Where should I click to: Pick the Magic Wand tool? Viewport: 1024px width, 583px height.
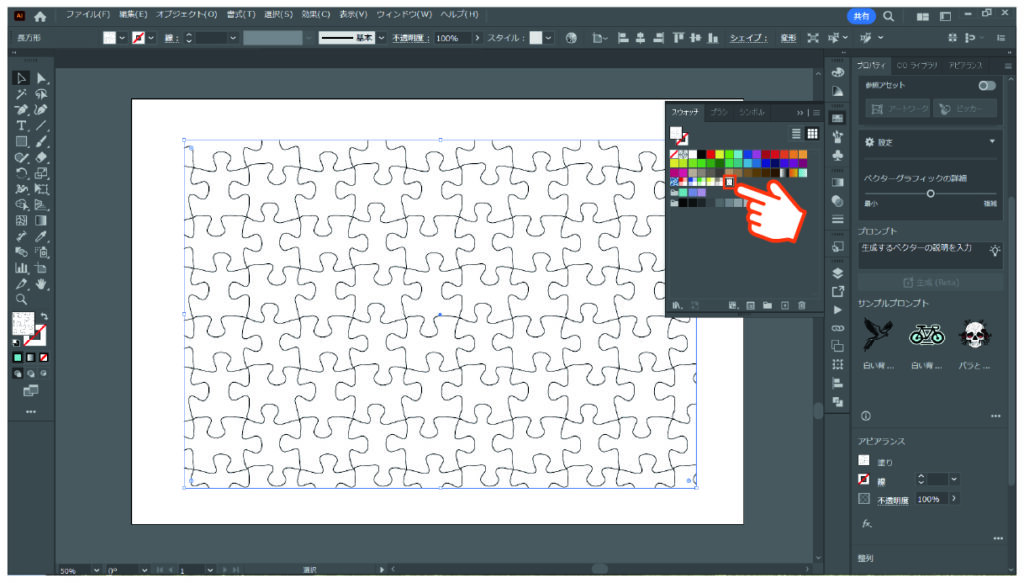(21, 94)
